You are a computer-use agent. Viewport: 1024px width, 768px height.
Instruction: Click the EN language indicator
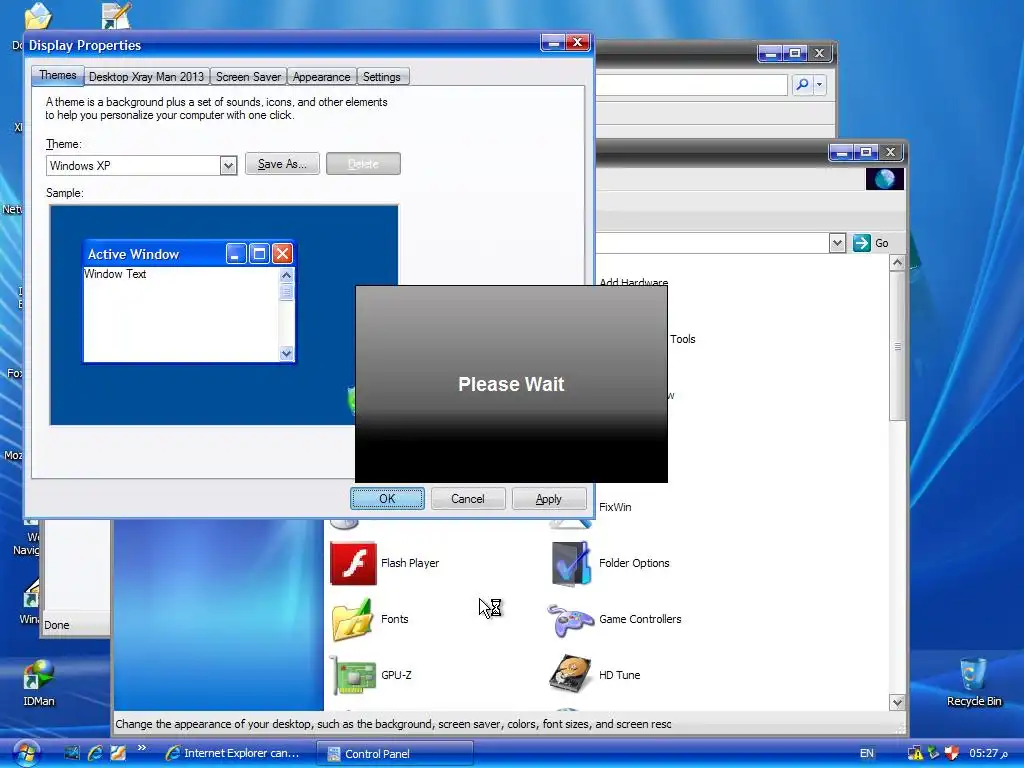(867, 753)
